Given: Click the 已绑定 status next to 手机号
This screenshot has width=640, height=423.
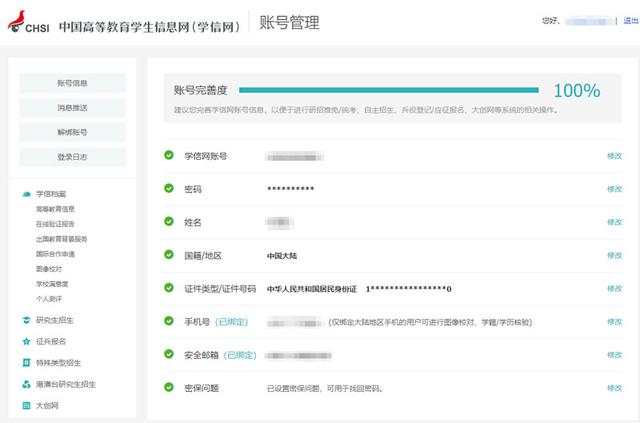Looking at the screenshot, I should click(231, 322).
